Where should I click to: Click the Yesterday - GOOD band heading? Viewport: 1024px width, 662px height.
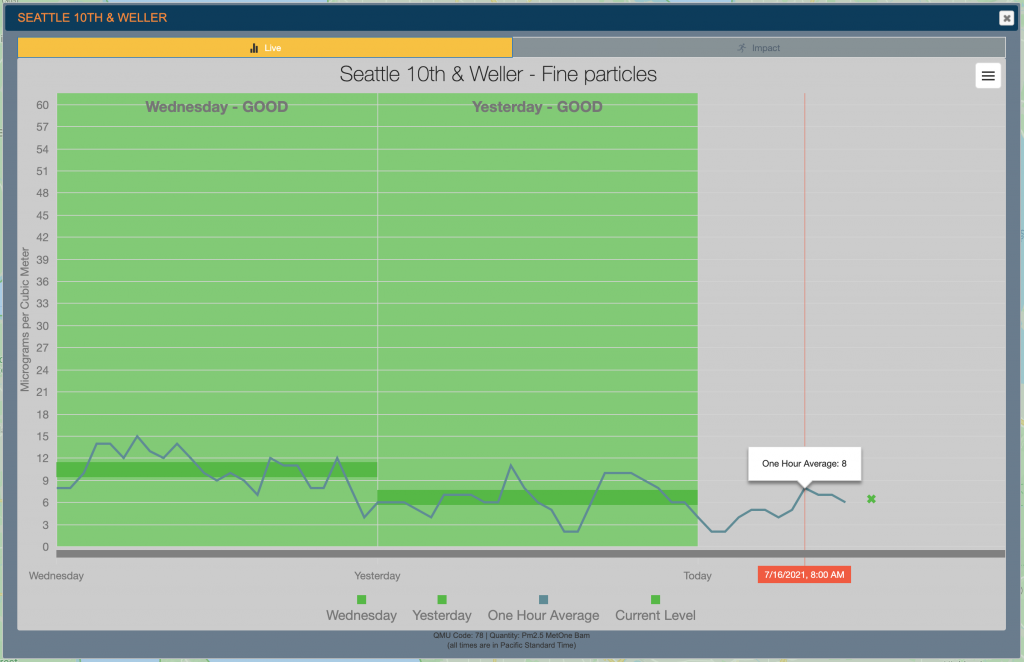tap(537, 107)
